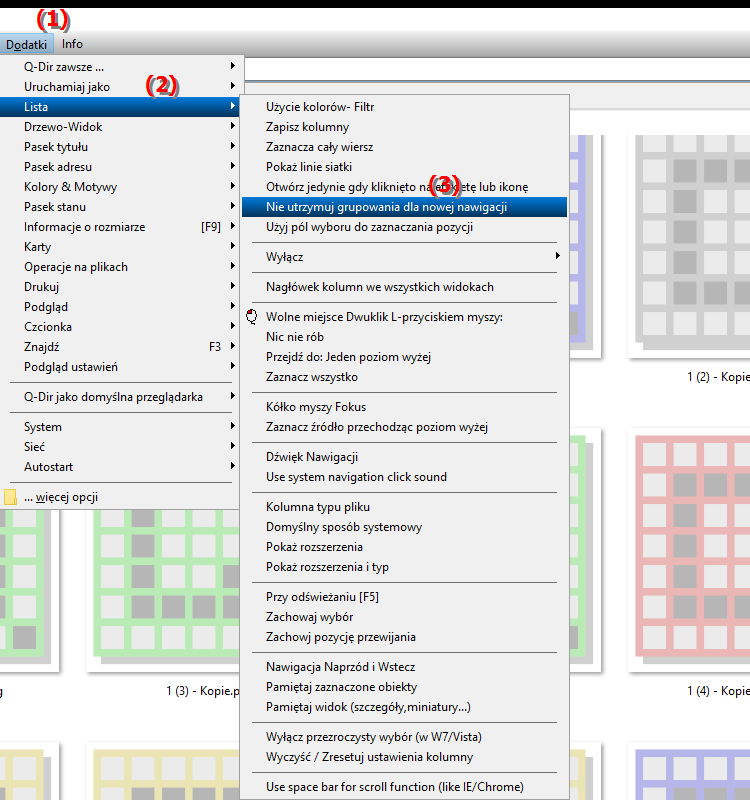Open the Dodatki menu
This screenshot has height=800, width=750.
pos(26,44)
